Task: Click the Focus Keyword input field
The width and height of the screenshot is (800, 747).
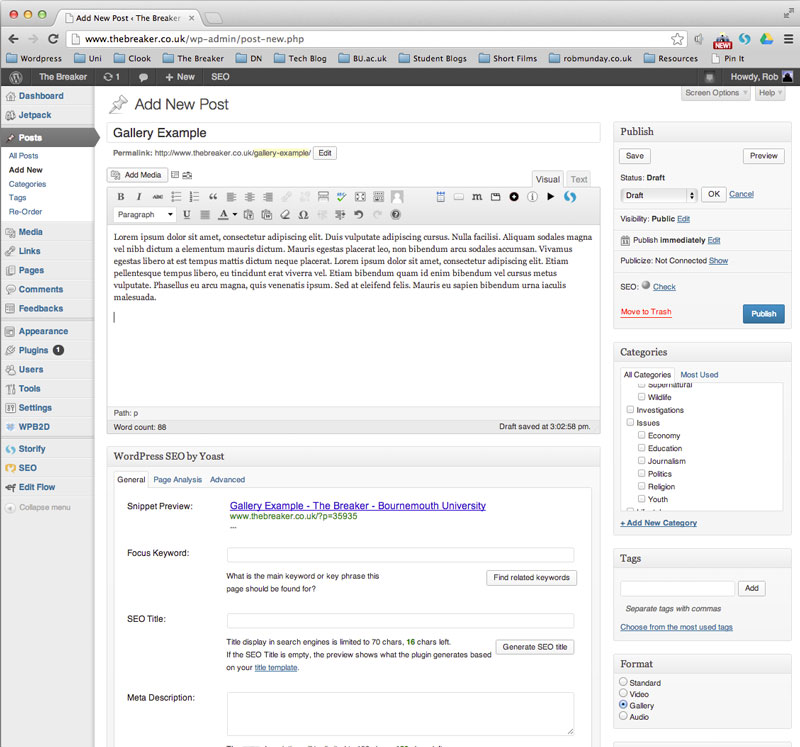Action: tap(401, 555)
